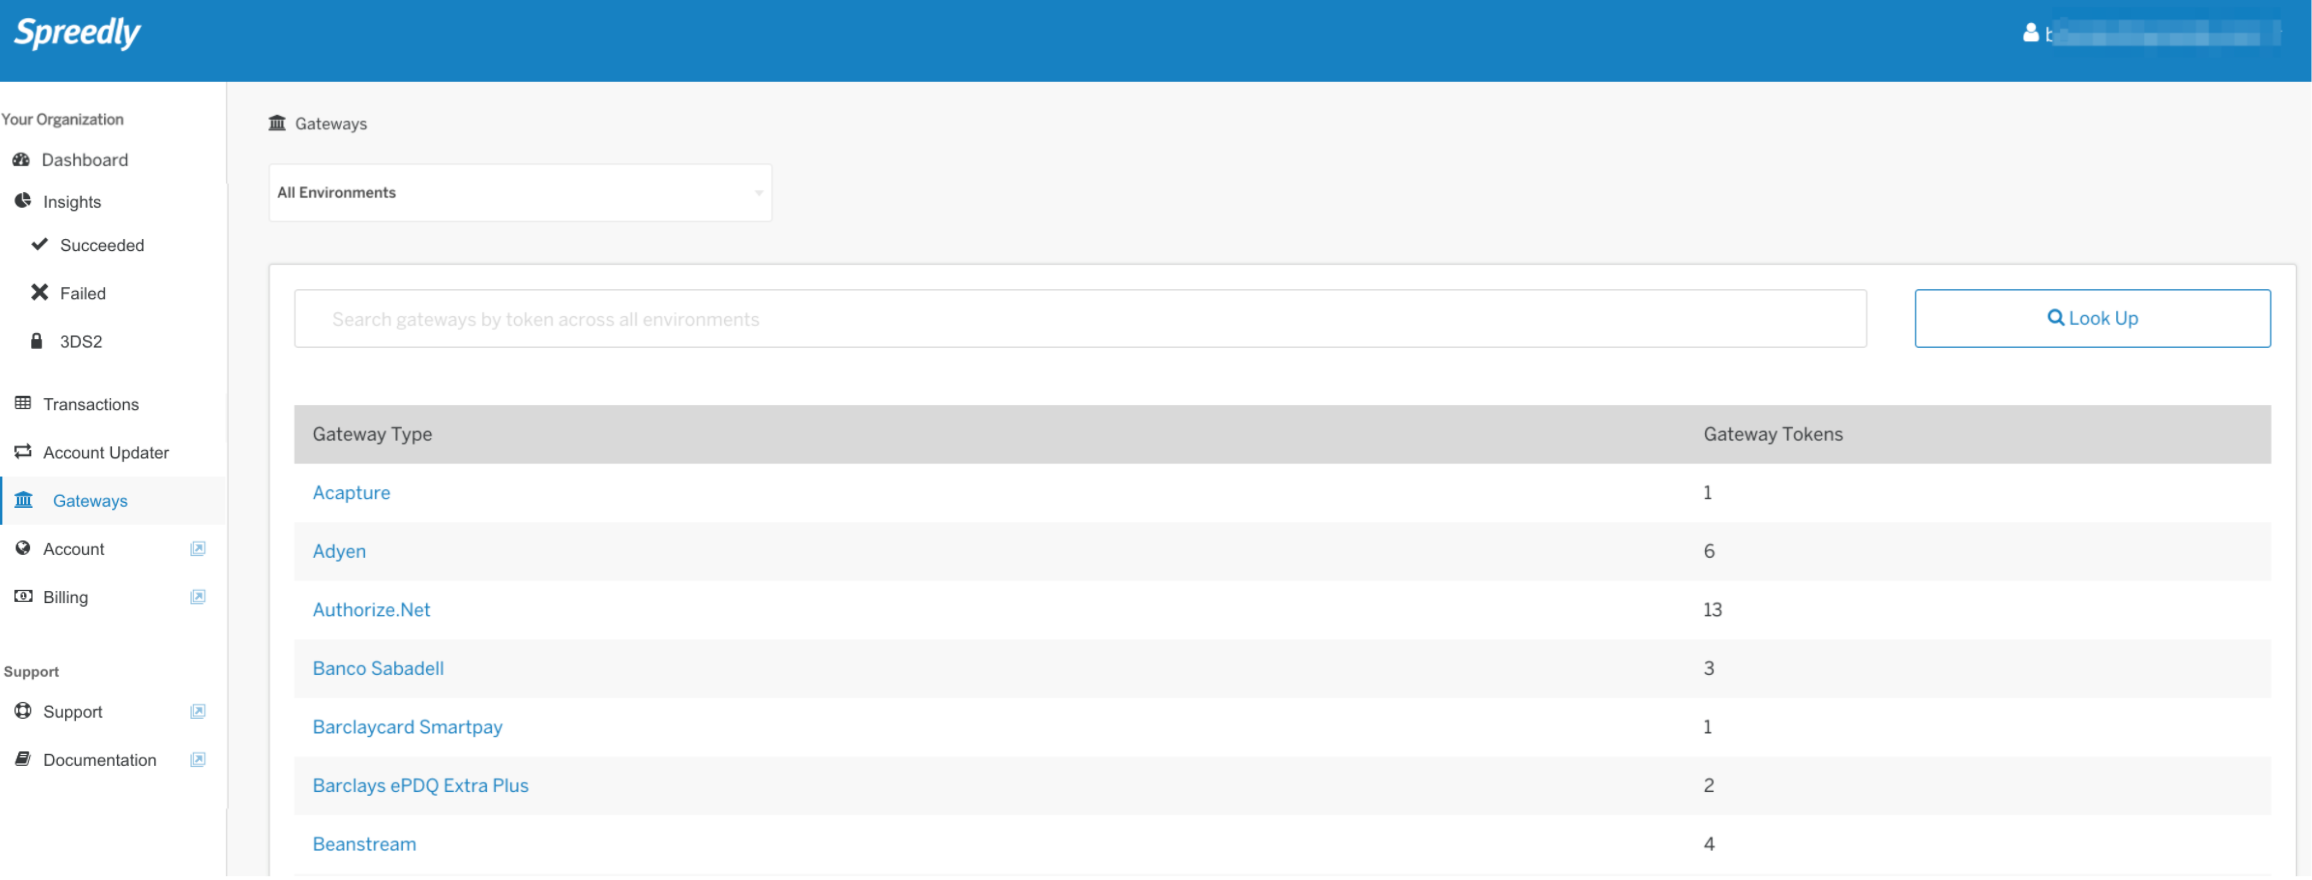The width and height of the screenshot is (2312, 880).
Task: Click token count 4 for Beanstream
Action: click(x=1709, y=844)
